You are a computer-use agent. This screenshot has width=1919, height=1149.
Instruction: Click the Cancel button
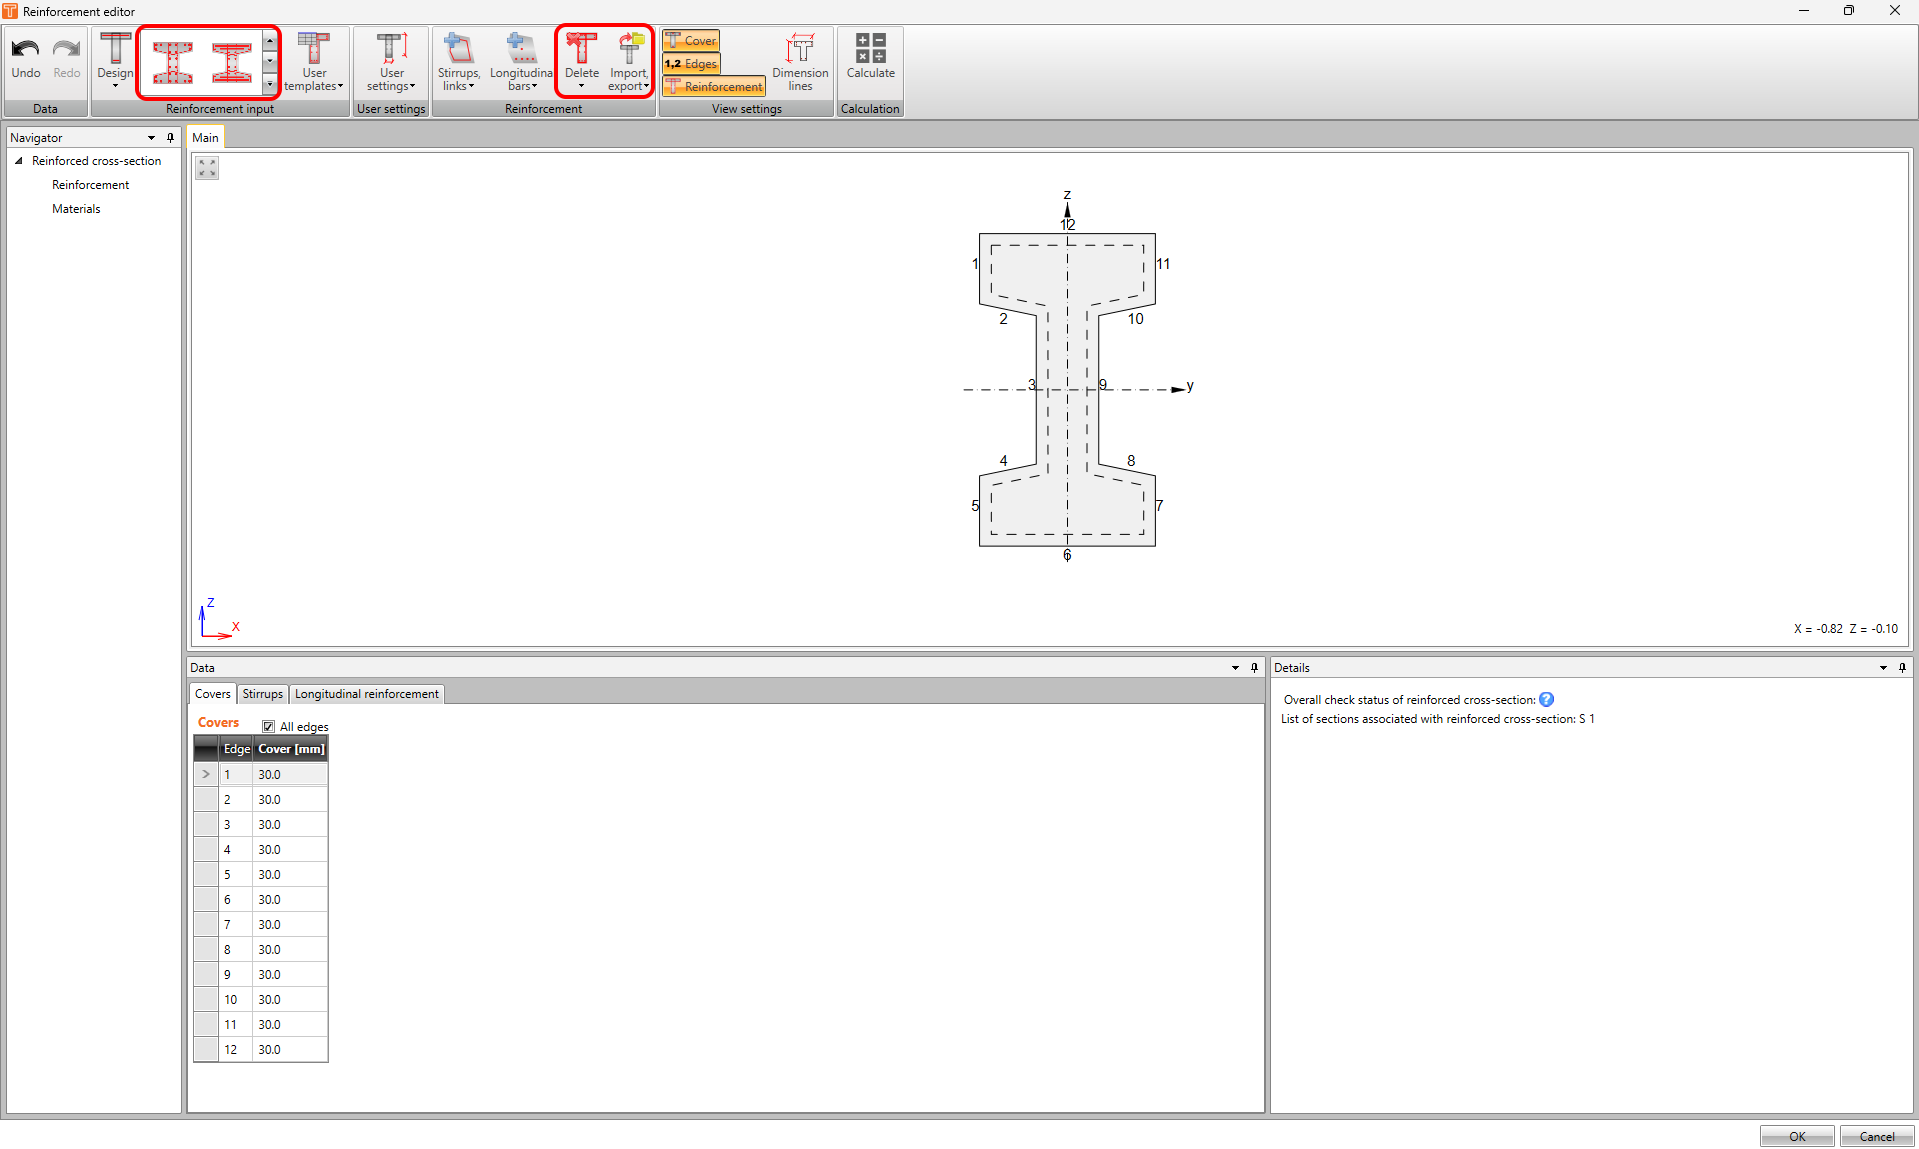coord(1876,1136)
